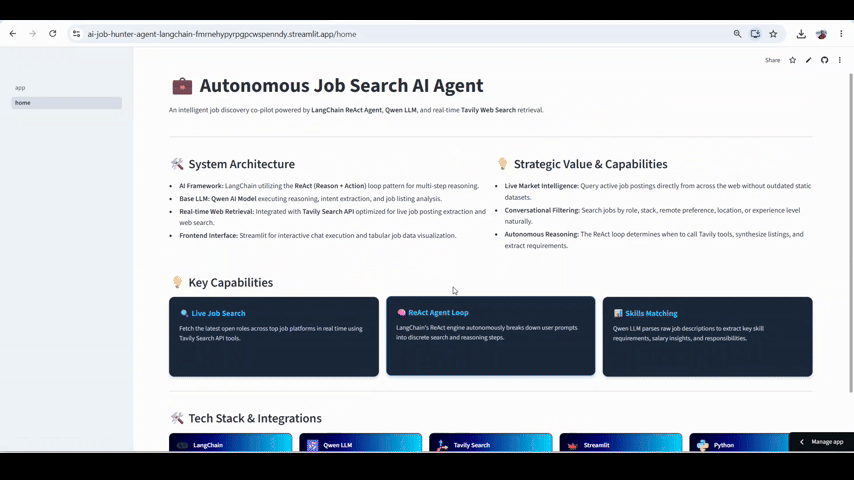854x480 pixels.
Task: Click the ReAct Agent Loop card
Action: click(x=491, y=336)
